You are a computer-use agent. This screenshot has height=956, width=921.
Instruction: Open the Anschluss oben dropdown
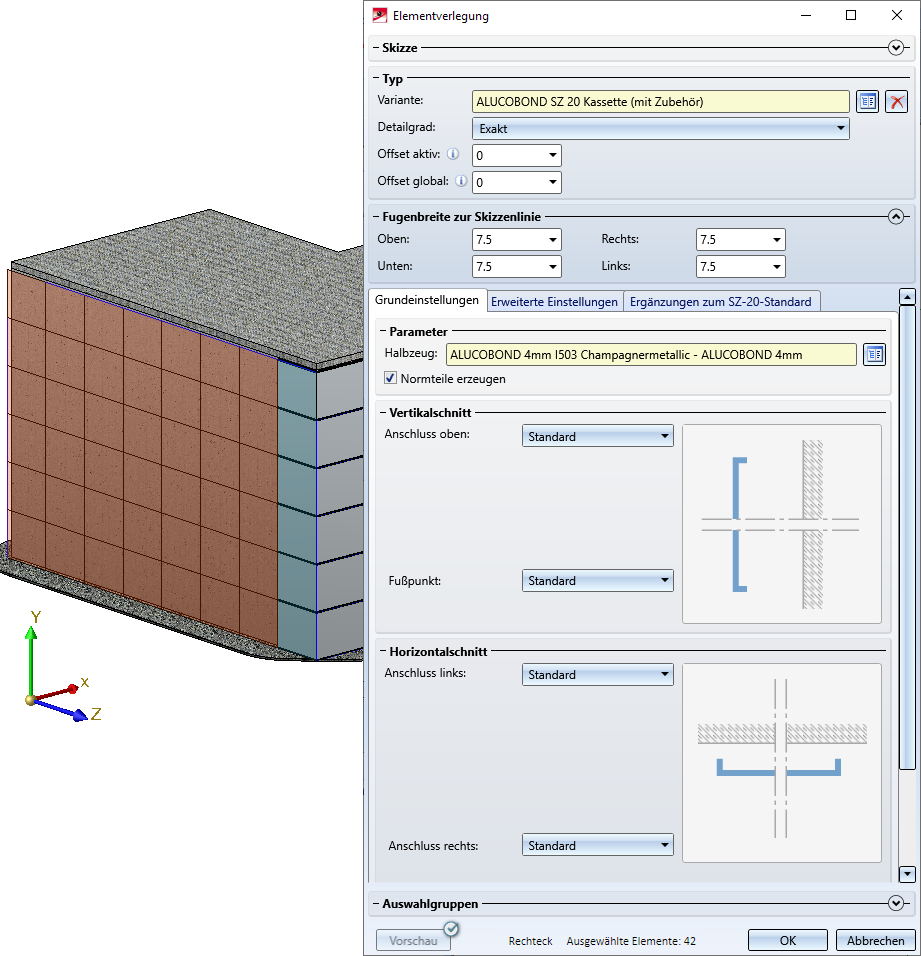point(597,437)
